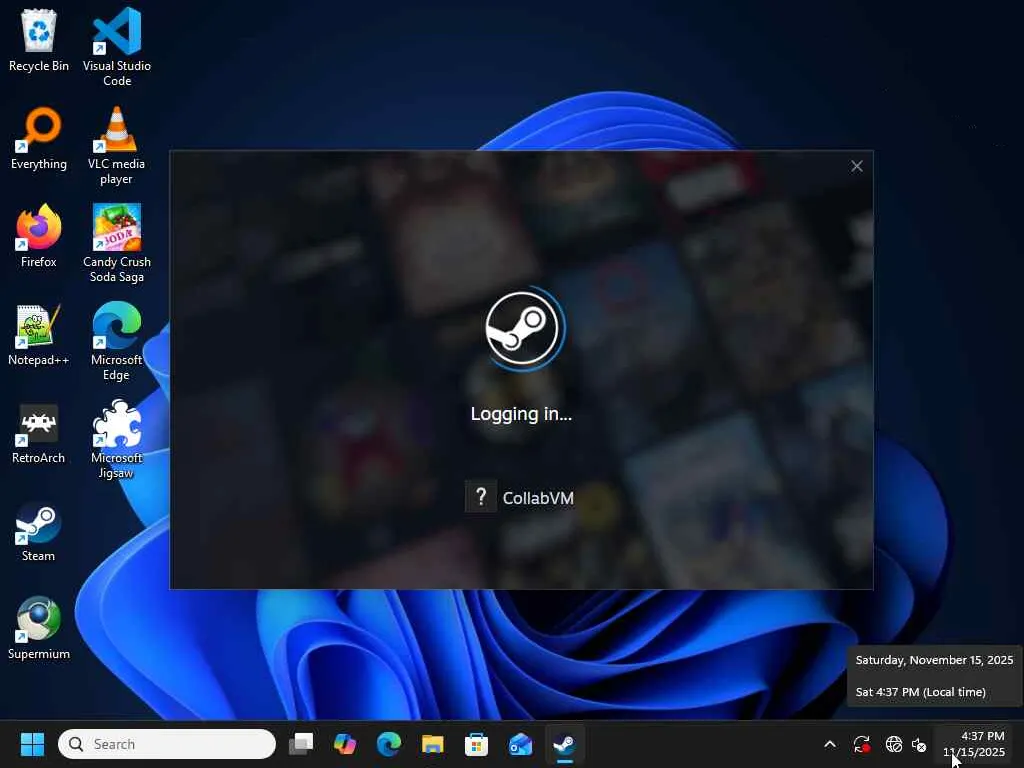1024x768 pixels.
Task: Expand the hidden system tray icons
Action: [830, 744]
